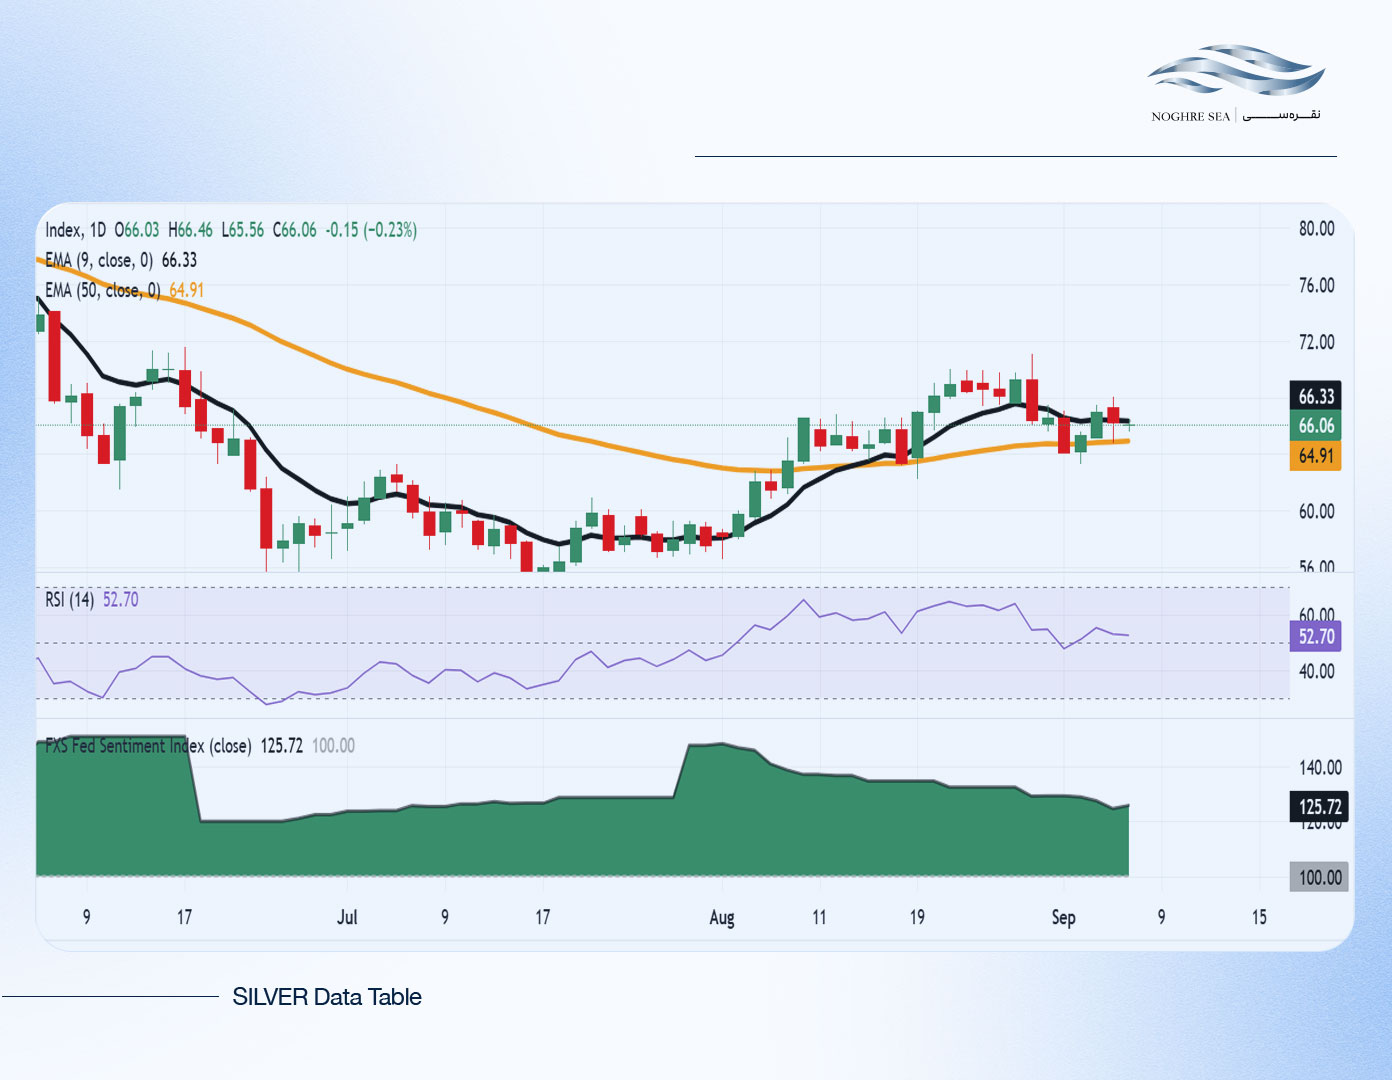The width and height of the screenshot is (1392, 1080).
Task: Click the 15 date axis label
Action: [1259, 917]
